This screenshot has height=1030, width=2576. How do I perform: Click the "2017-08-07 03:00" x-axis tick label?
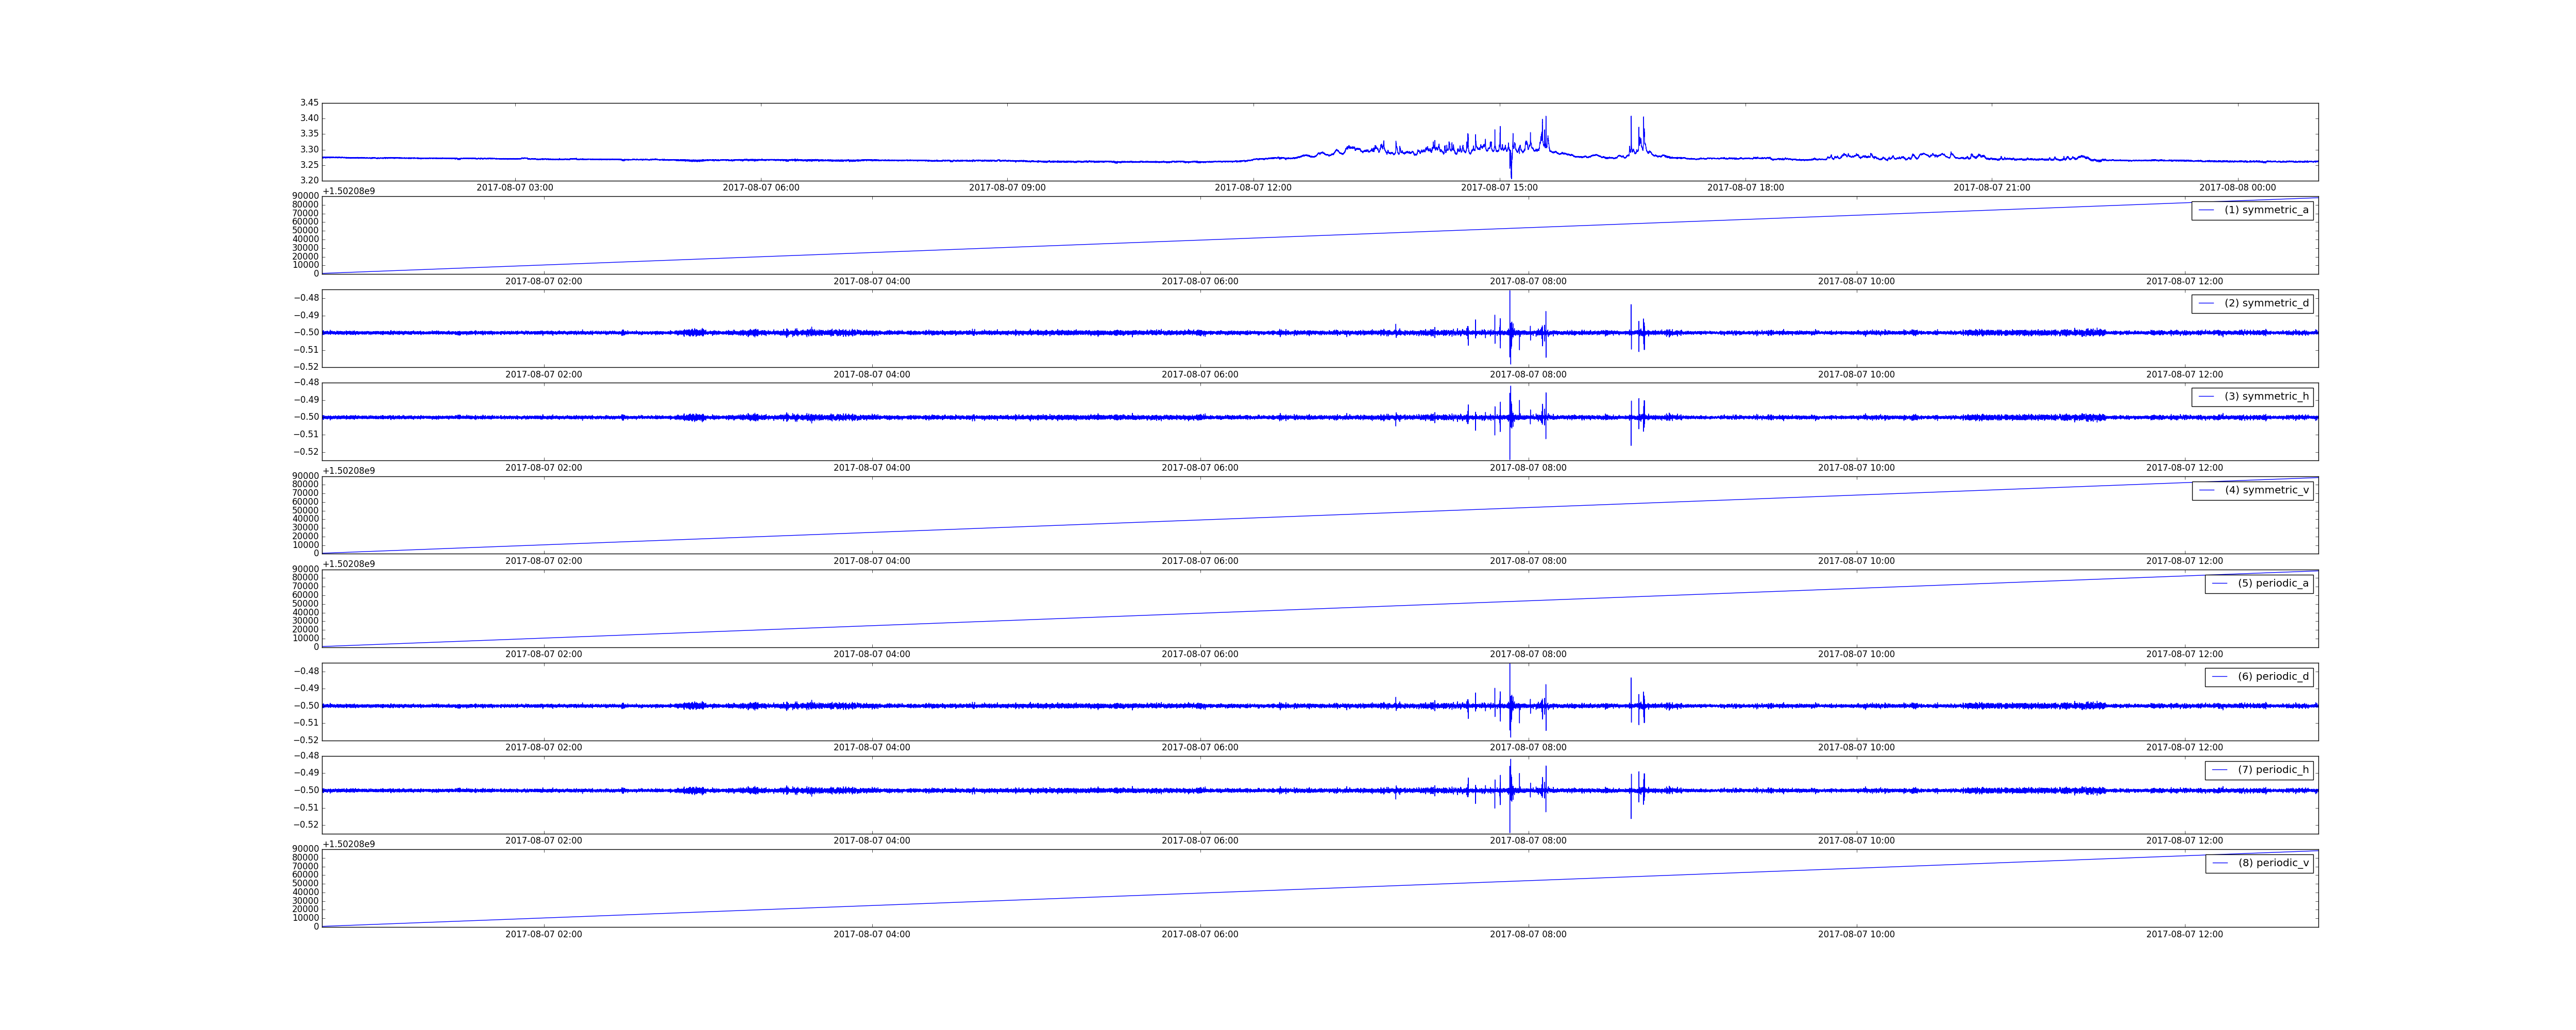pos(514,188)
